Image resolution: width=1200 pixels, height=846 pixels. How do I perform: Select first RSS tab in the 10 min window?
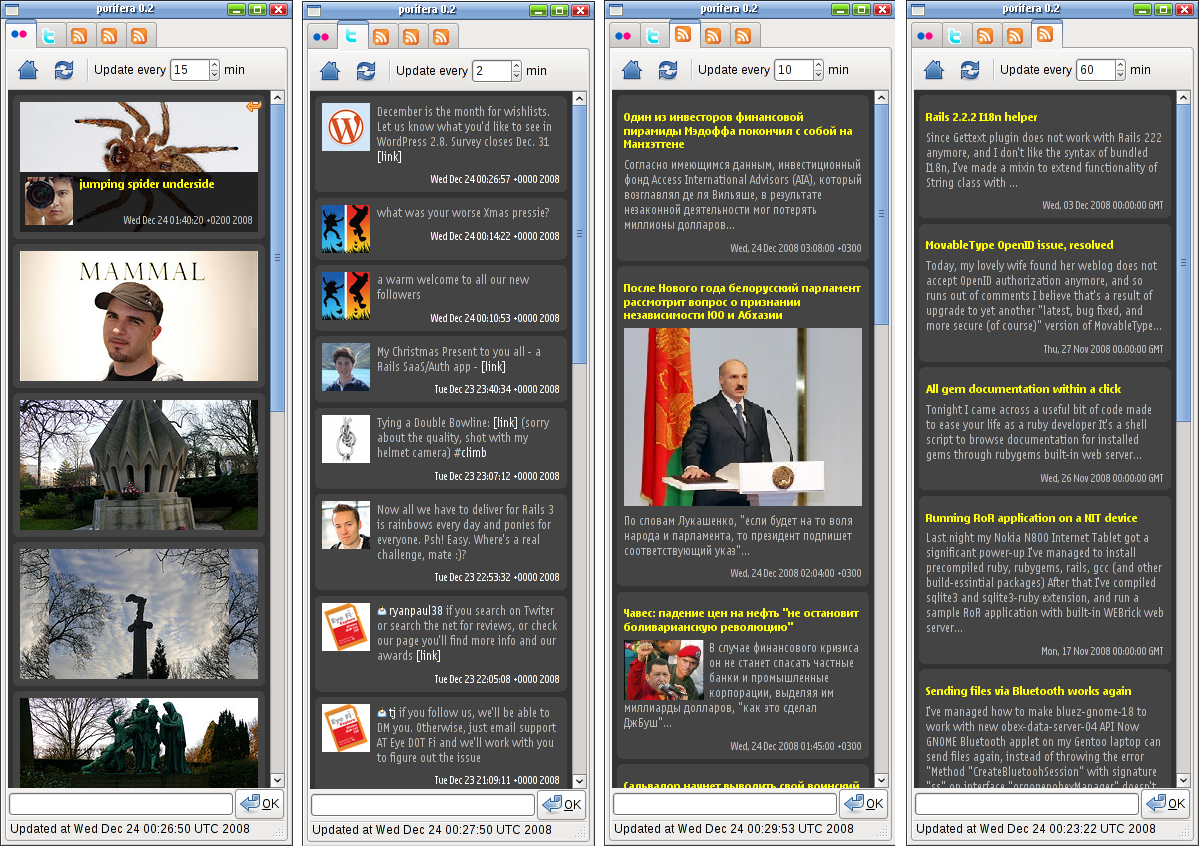(x=683, y=34)
